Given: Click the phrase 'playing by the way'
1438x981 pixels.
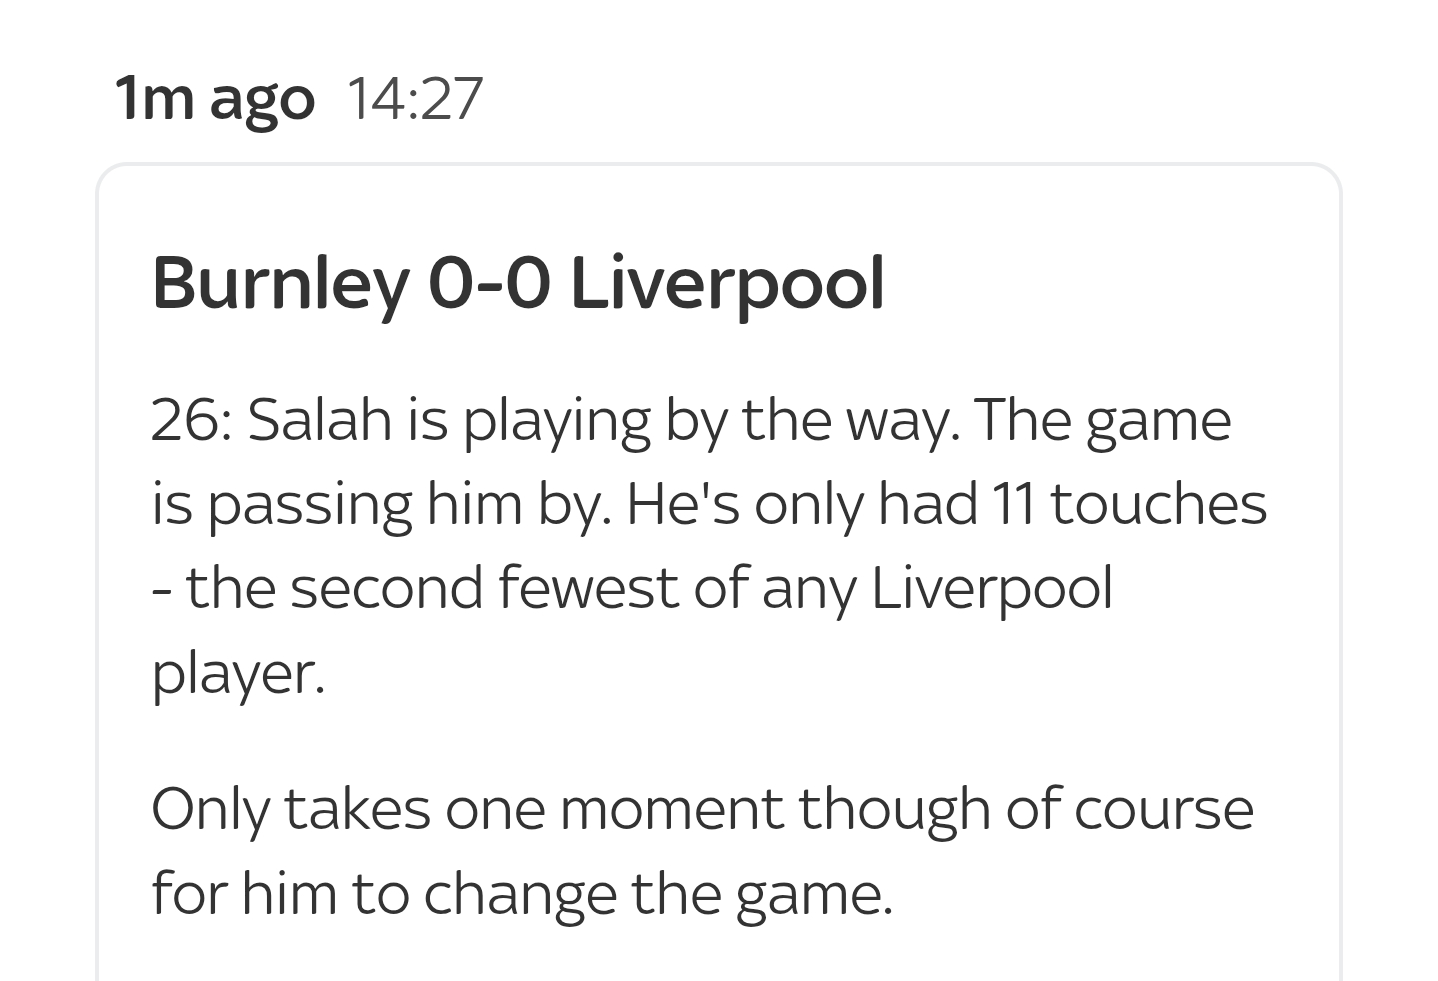Looking at the screenshot, I should point(714,421).
